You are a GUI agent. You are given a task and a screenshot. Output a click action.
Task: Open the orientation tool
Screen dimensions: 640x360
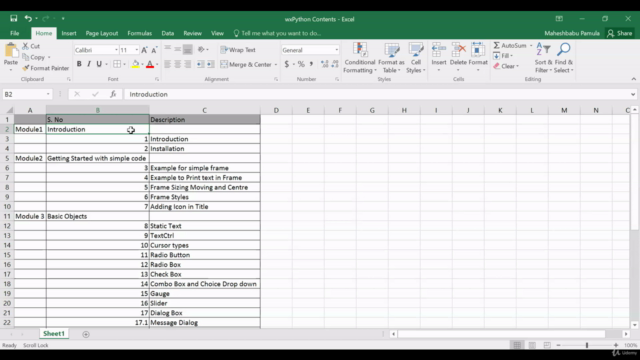tap(201, 50)
